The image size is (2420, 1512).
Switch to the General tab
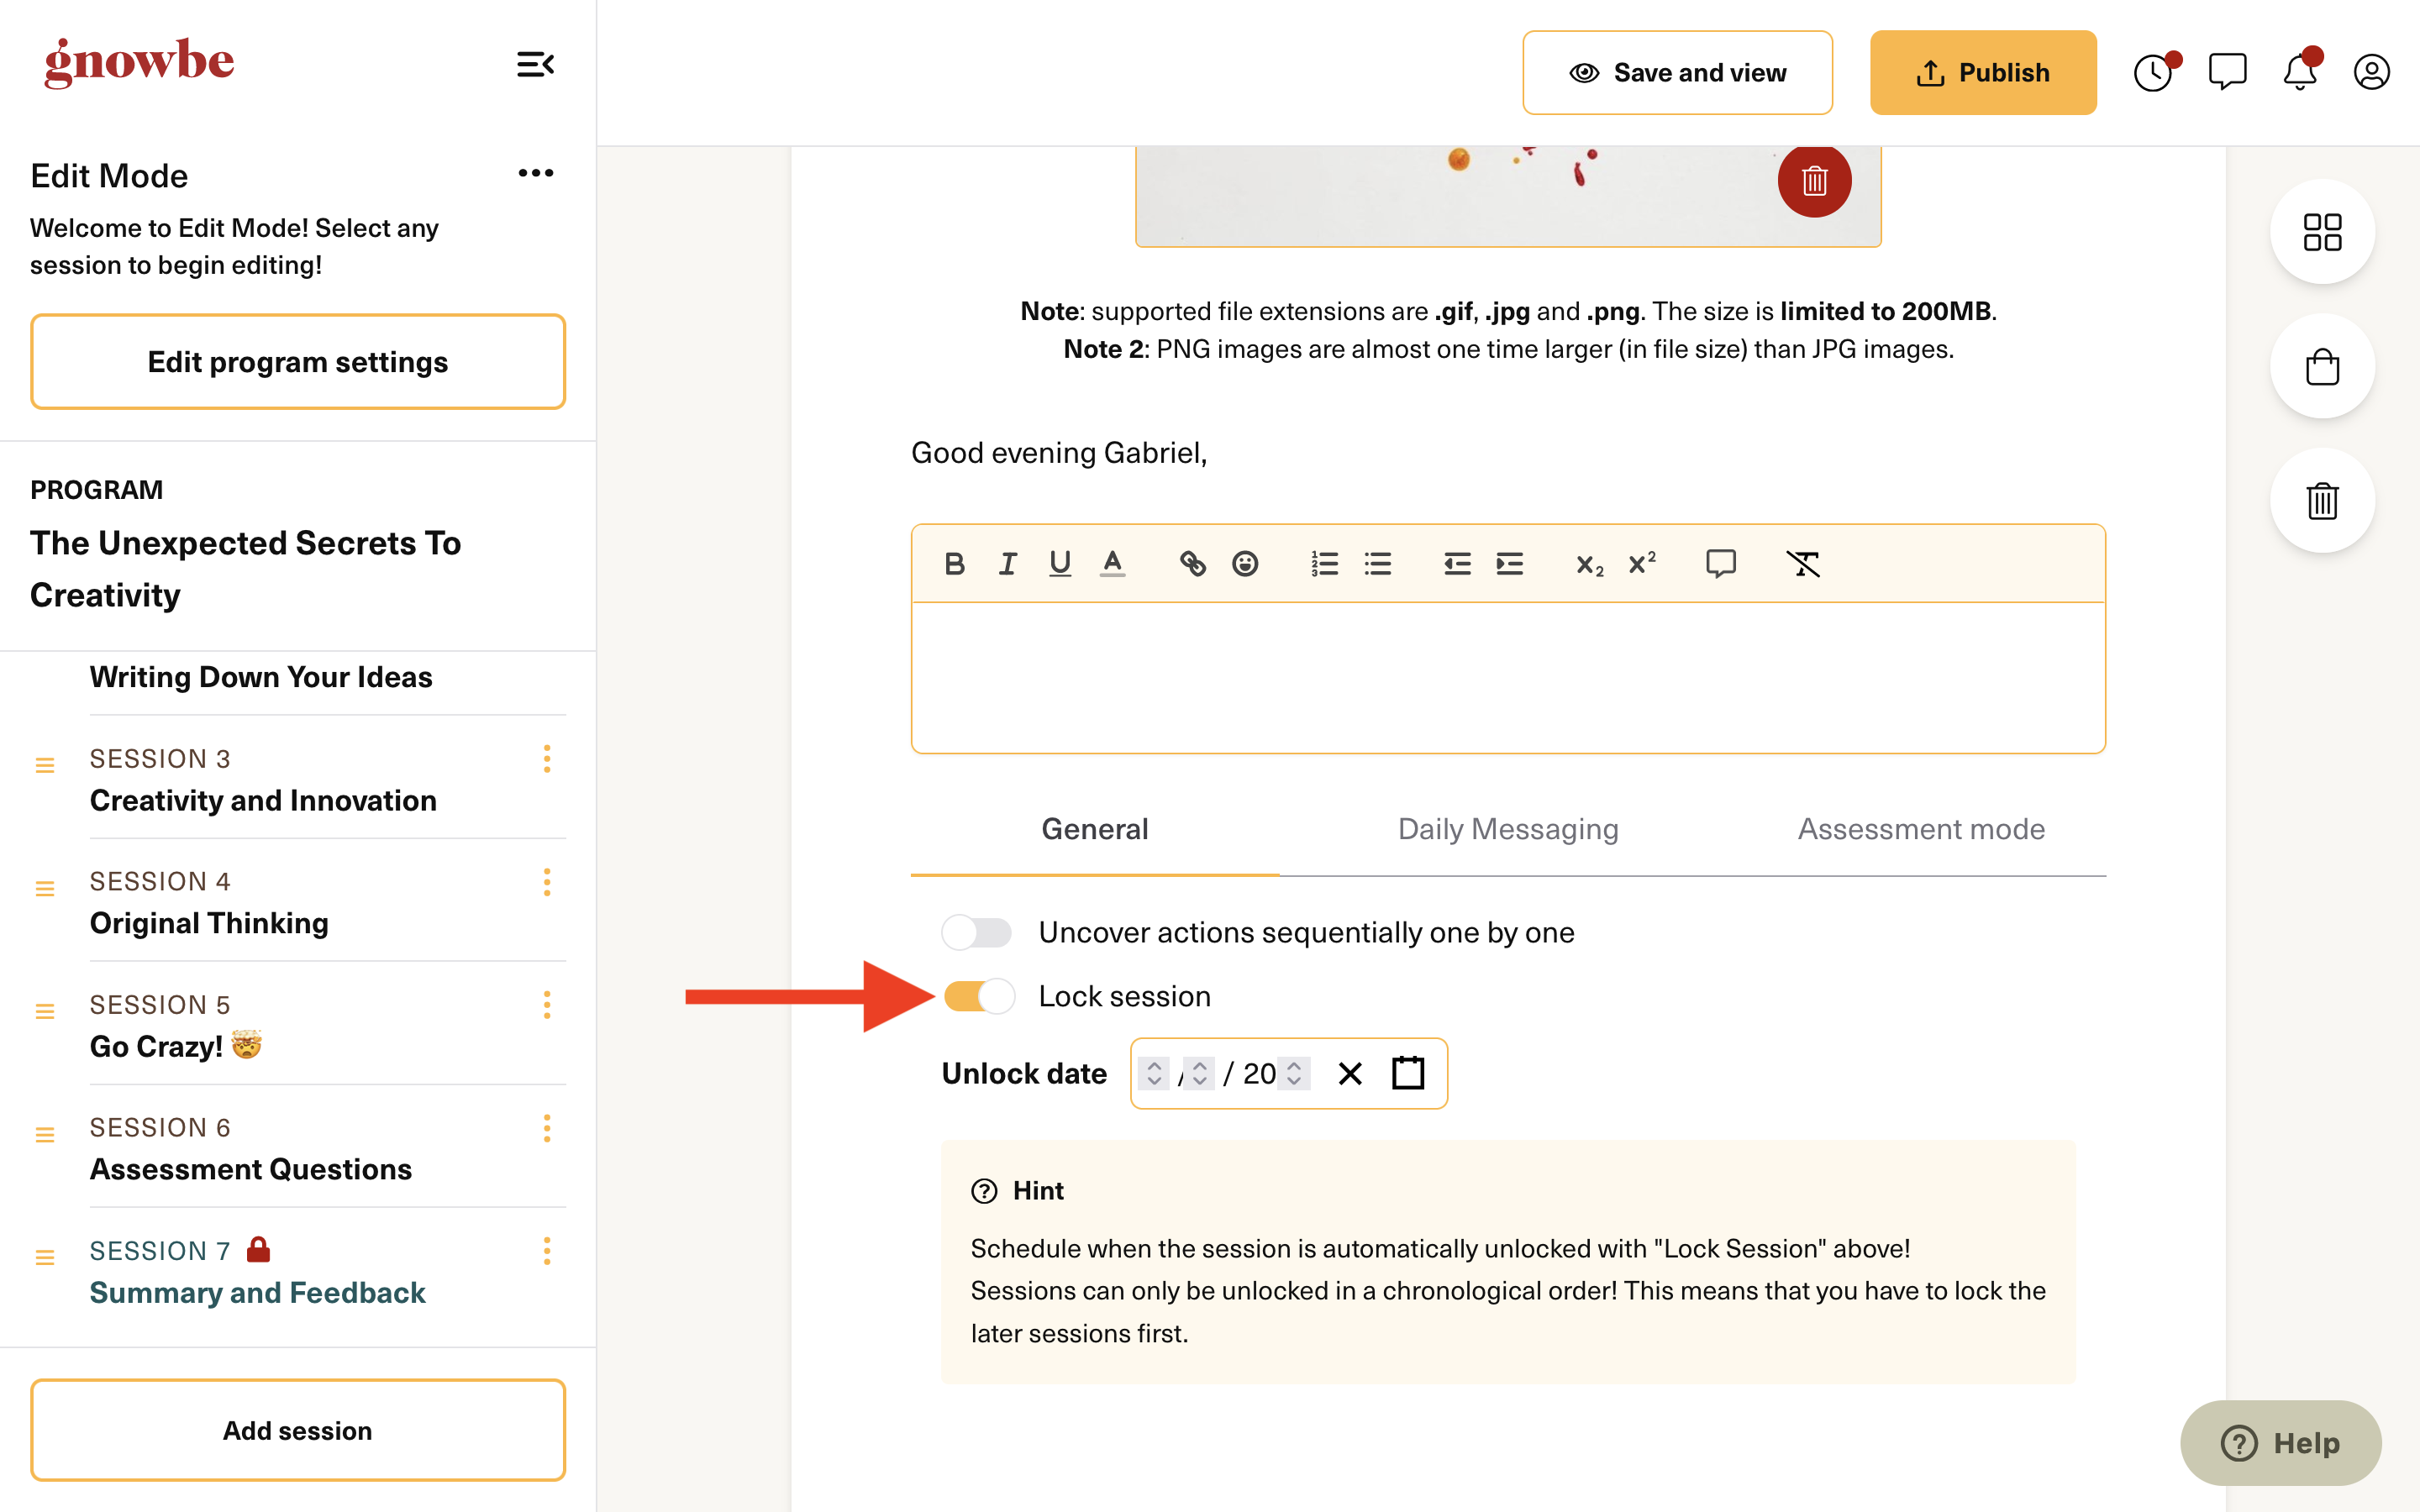click(1095, 829)
